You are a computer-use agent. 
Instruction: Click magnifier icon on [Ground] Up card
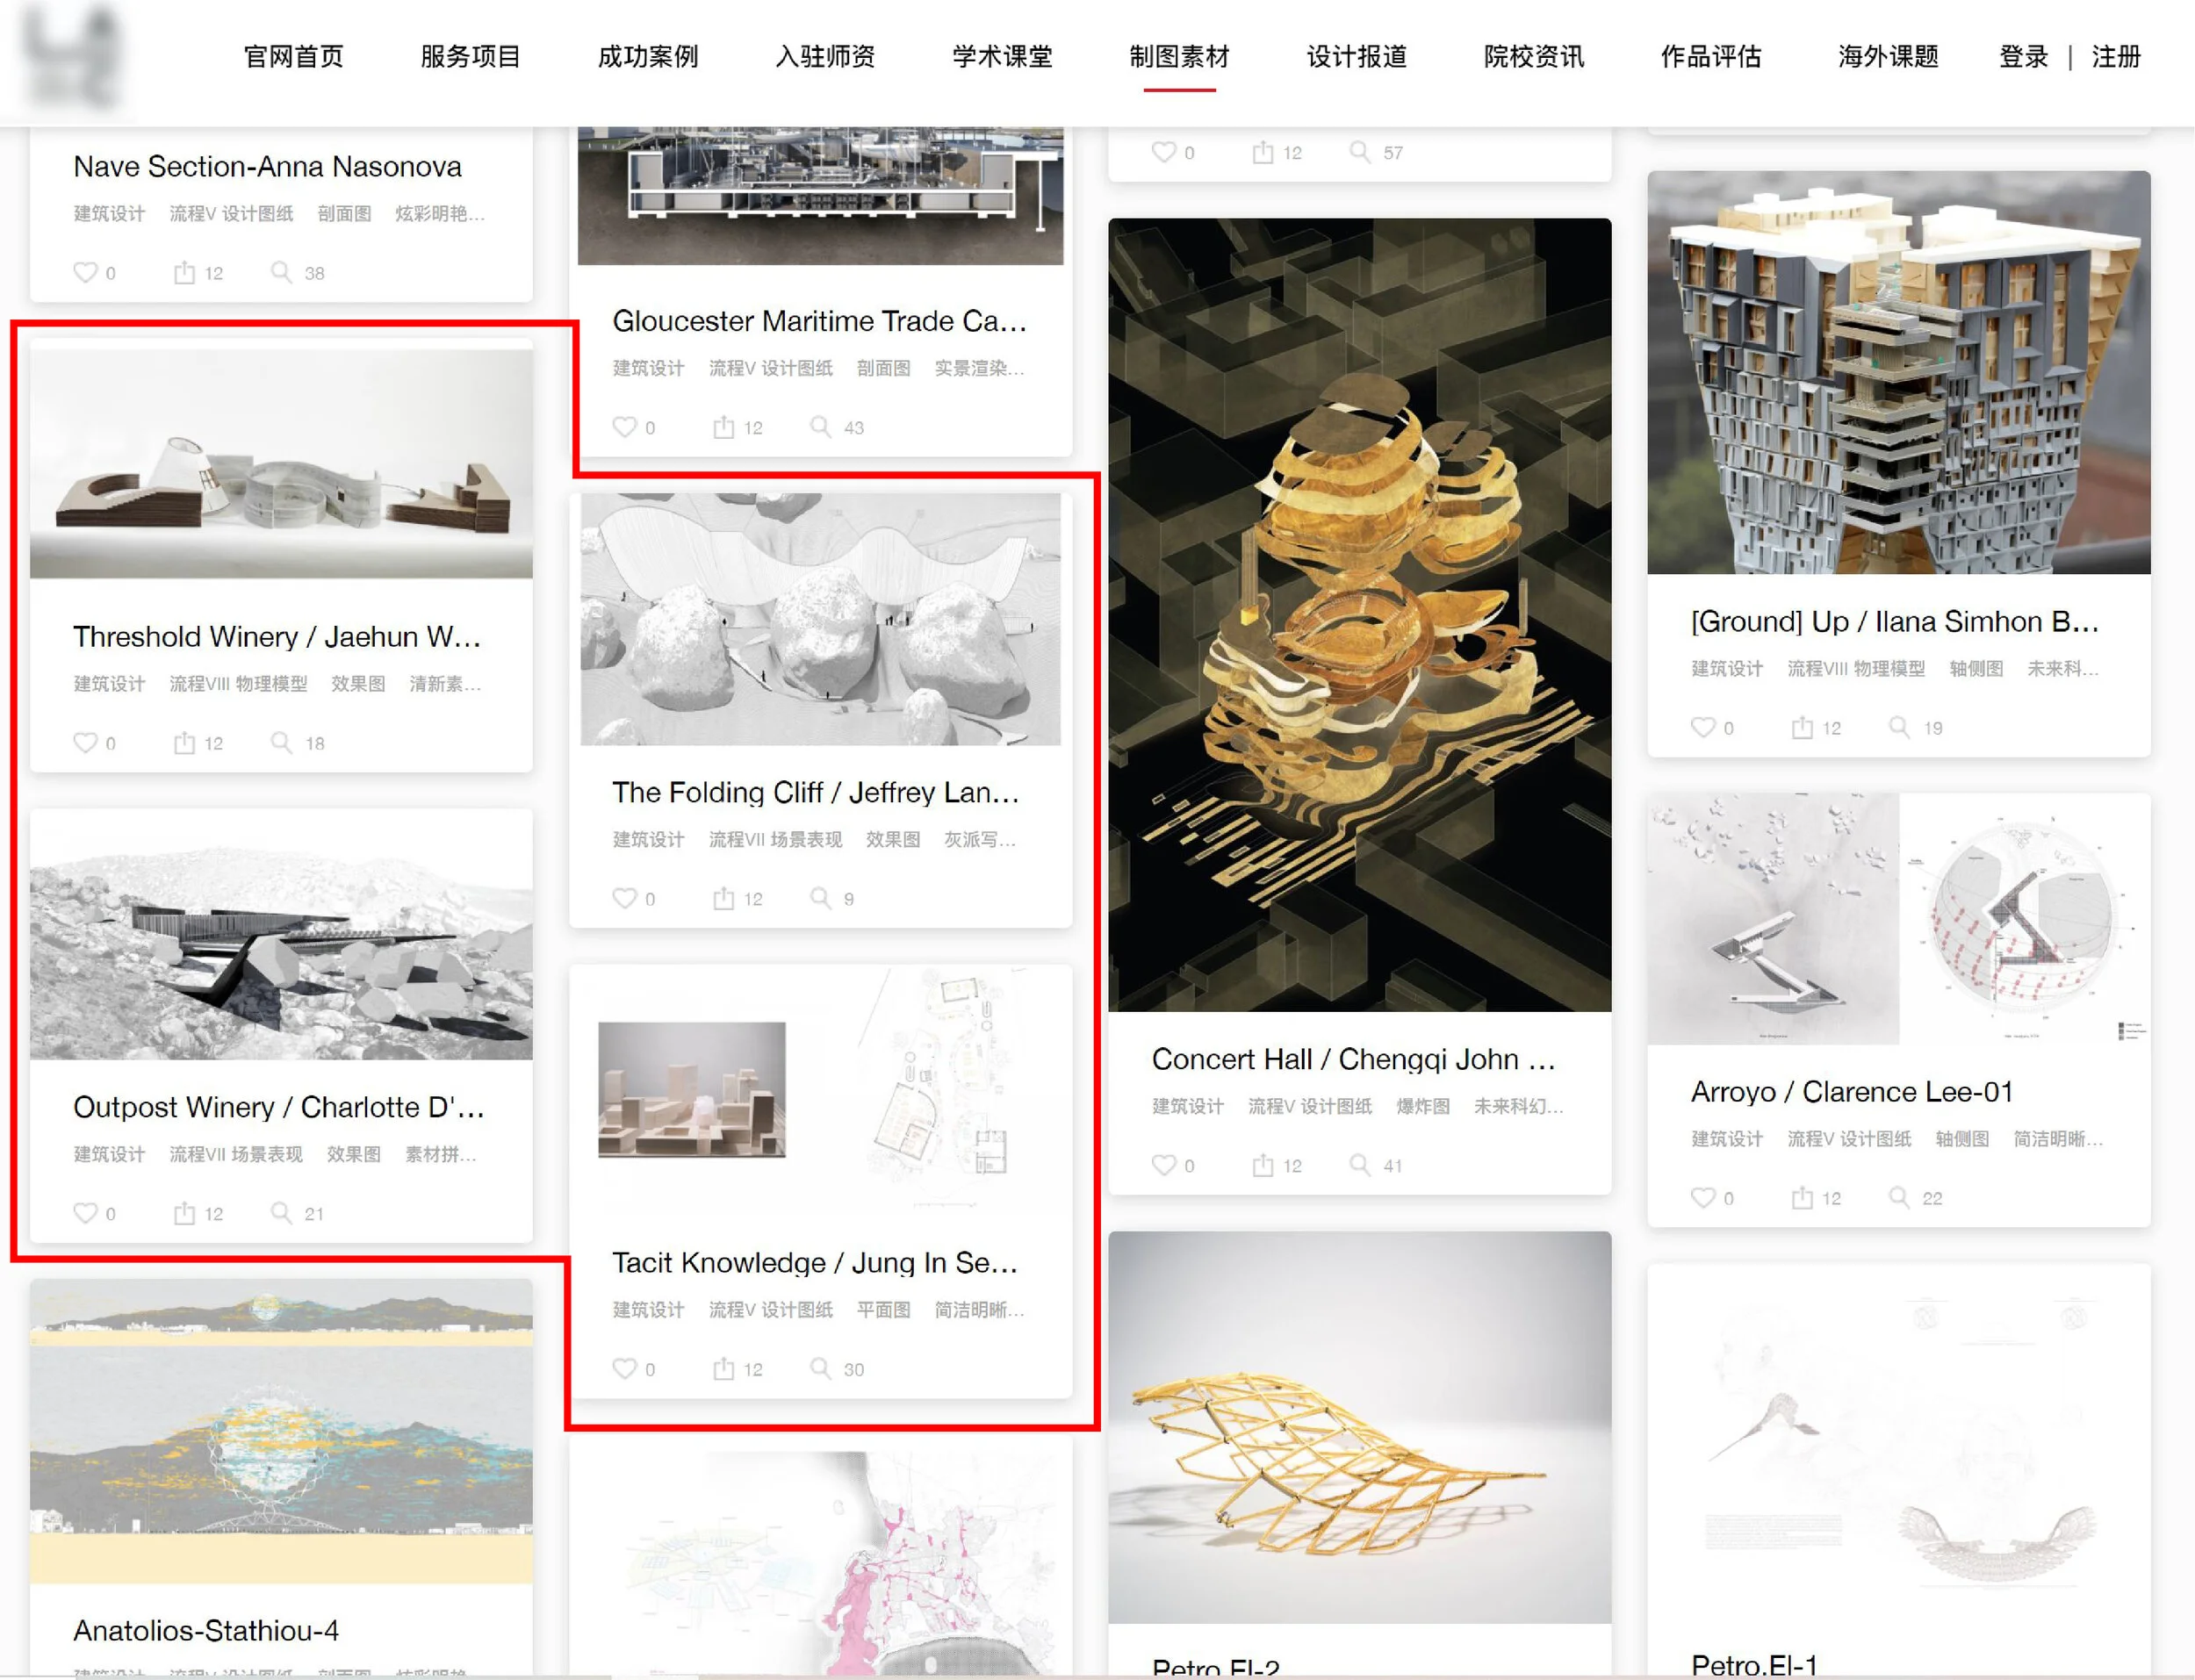click(1899, 727)
